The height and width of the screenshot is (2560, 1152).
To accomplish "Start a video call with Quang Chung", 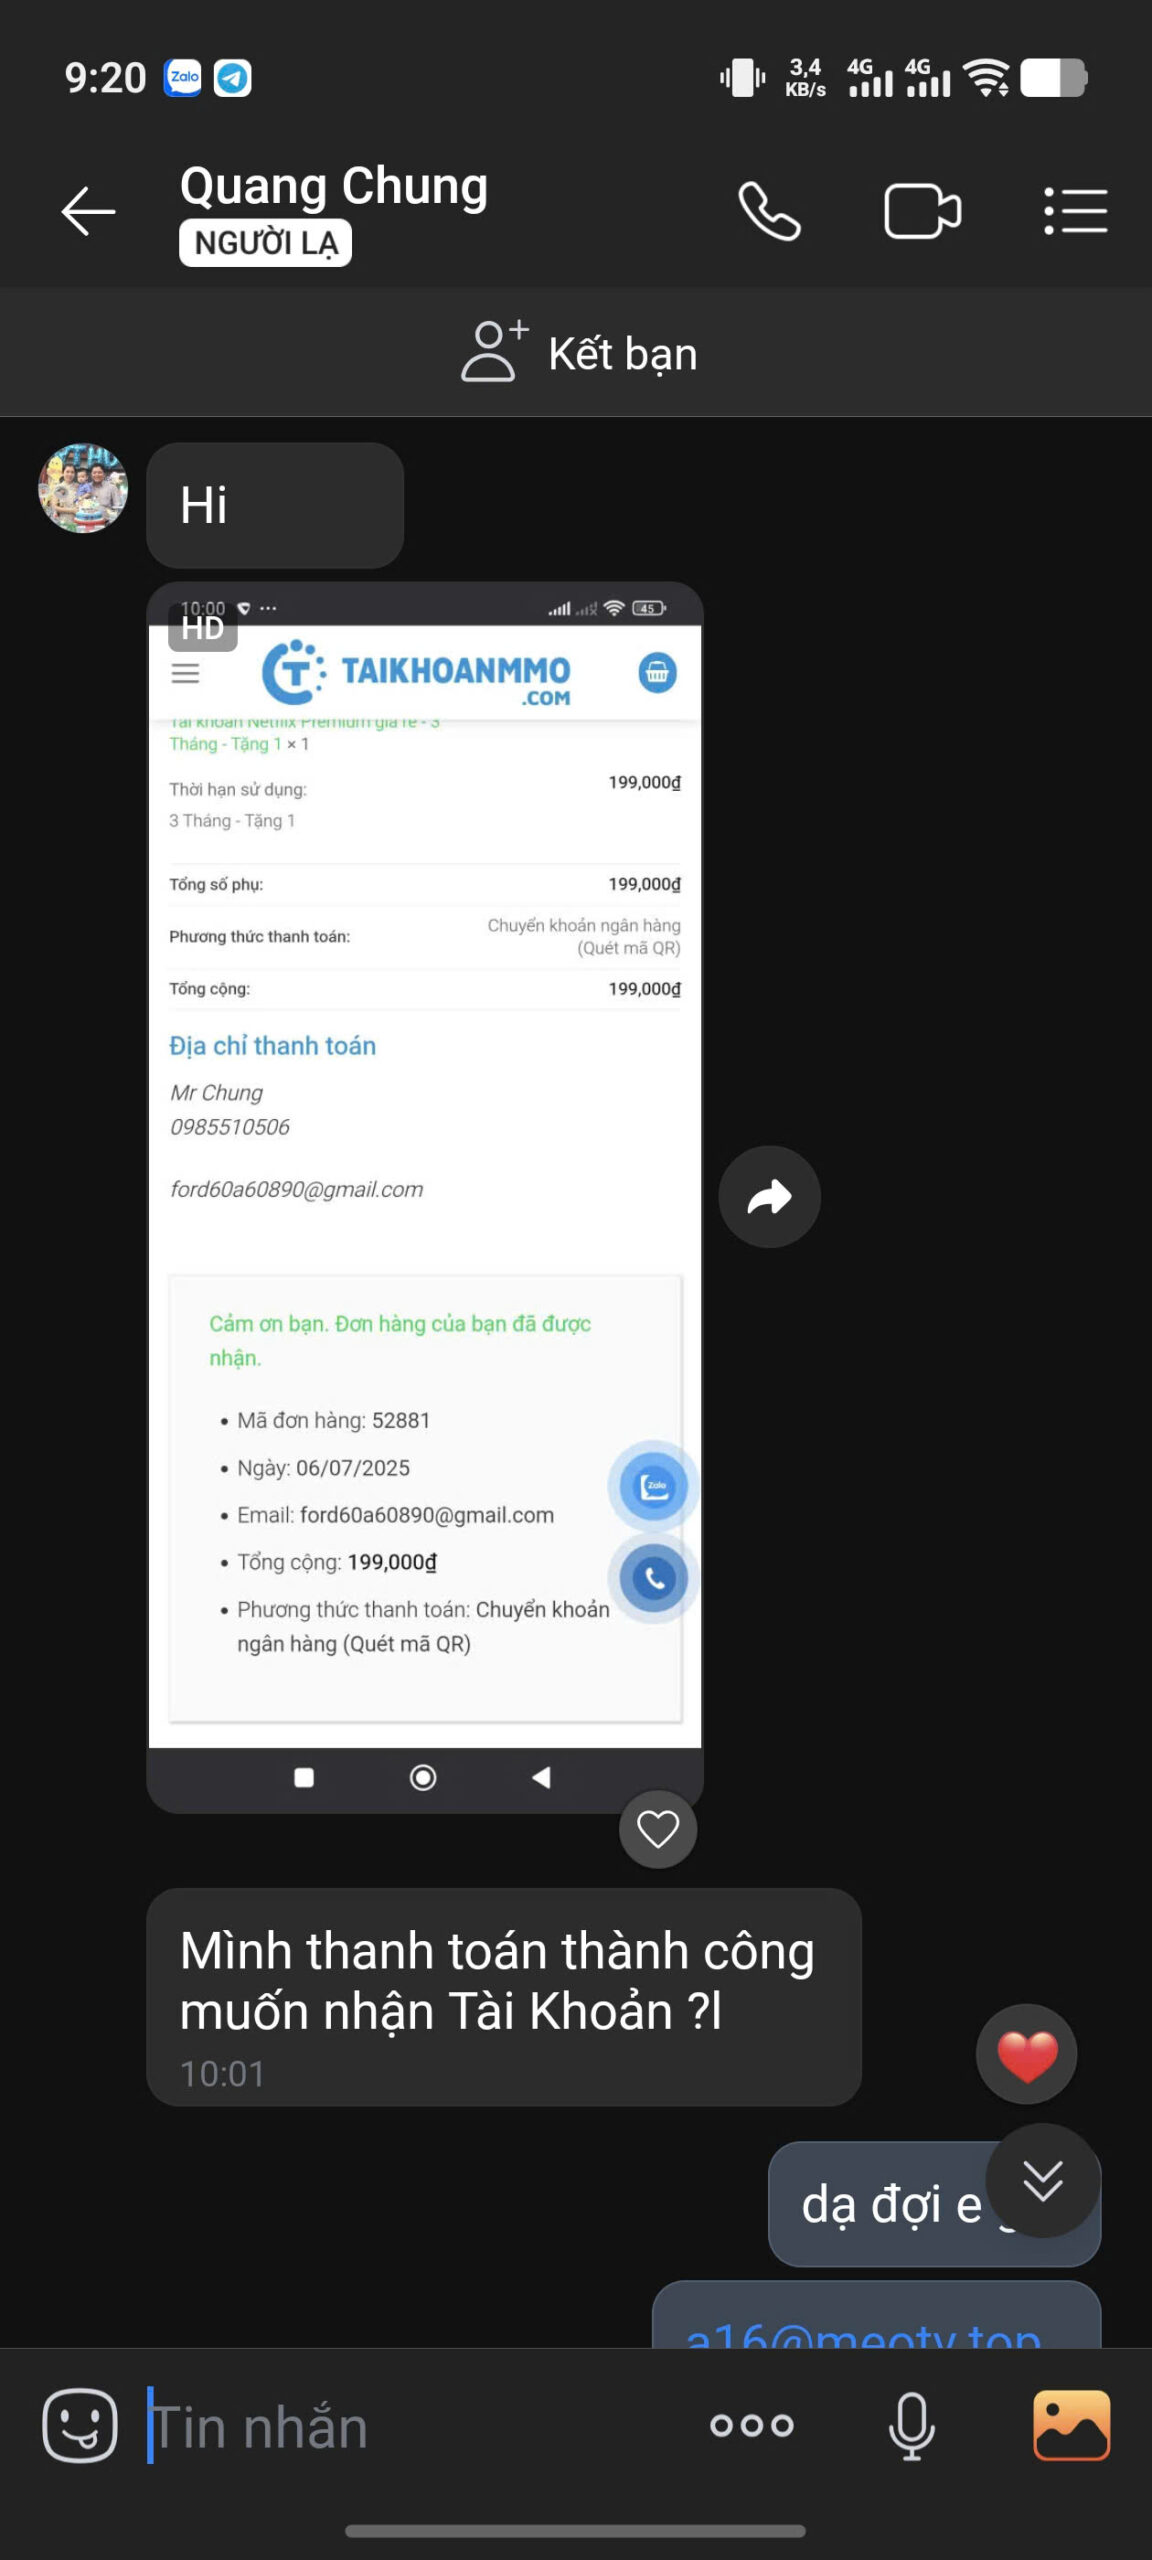I will (922, 212).
